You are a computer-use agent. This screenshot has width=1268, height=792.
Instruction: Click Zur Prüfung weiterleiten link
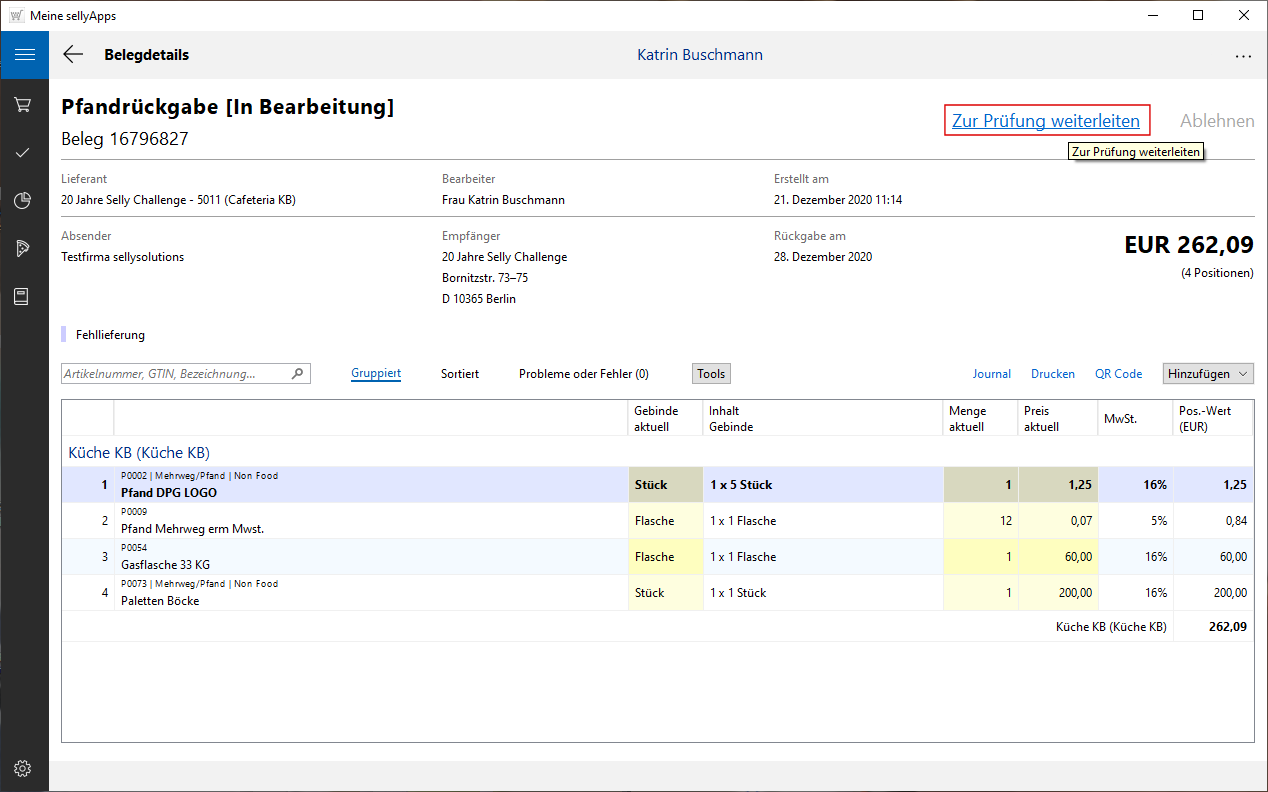1045,121
